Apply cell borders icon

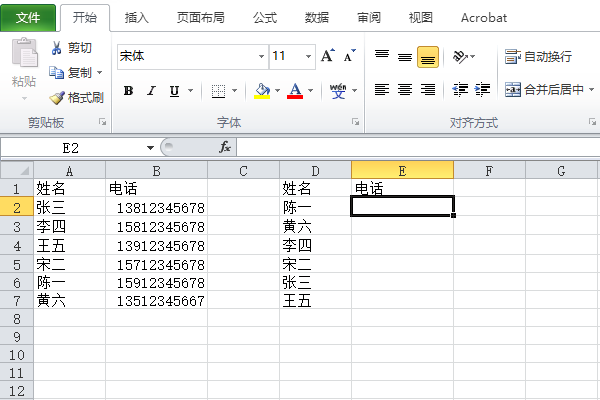[x=218, y=91]
